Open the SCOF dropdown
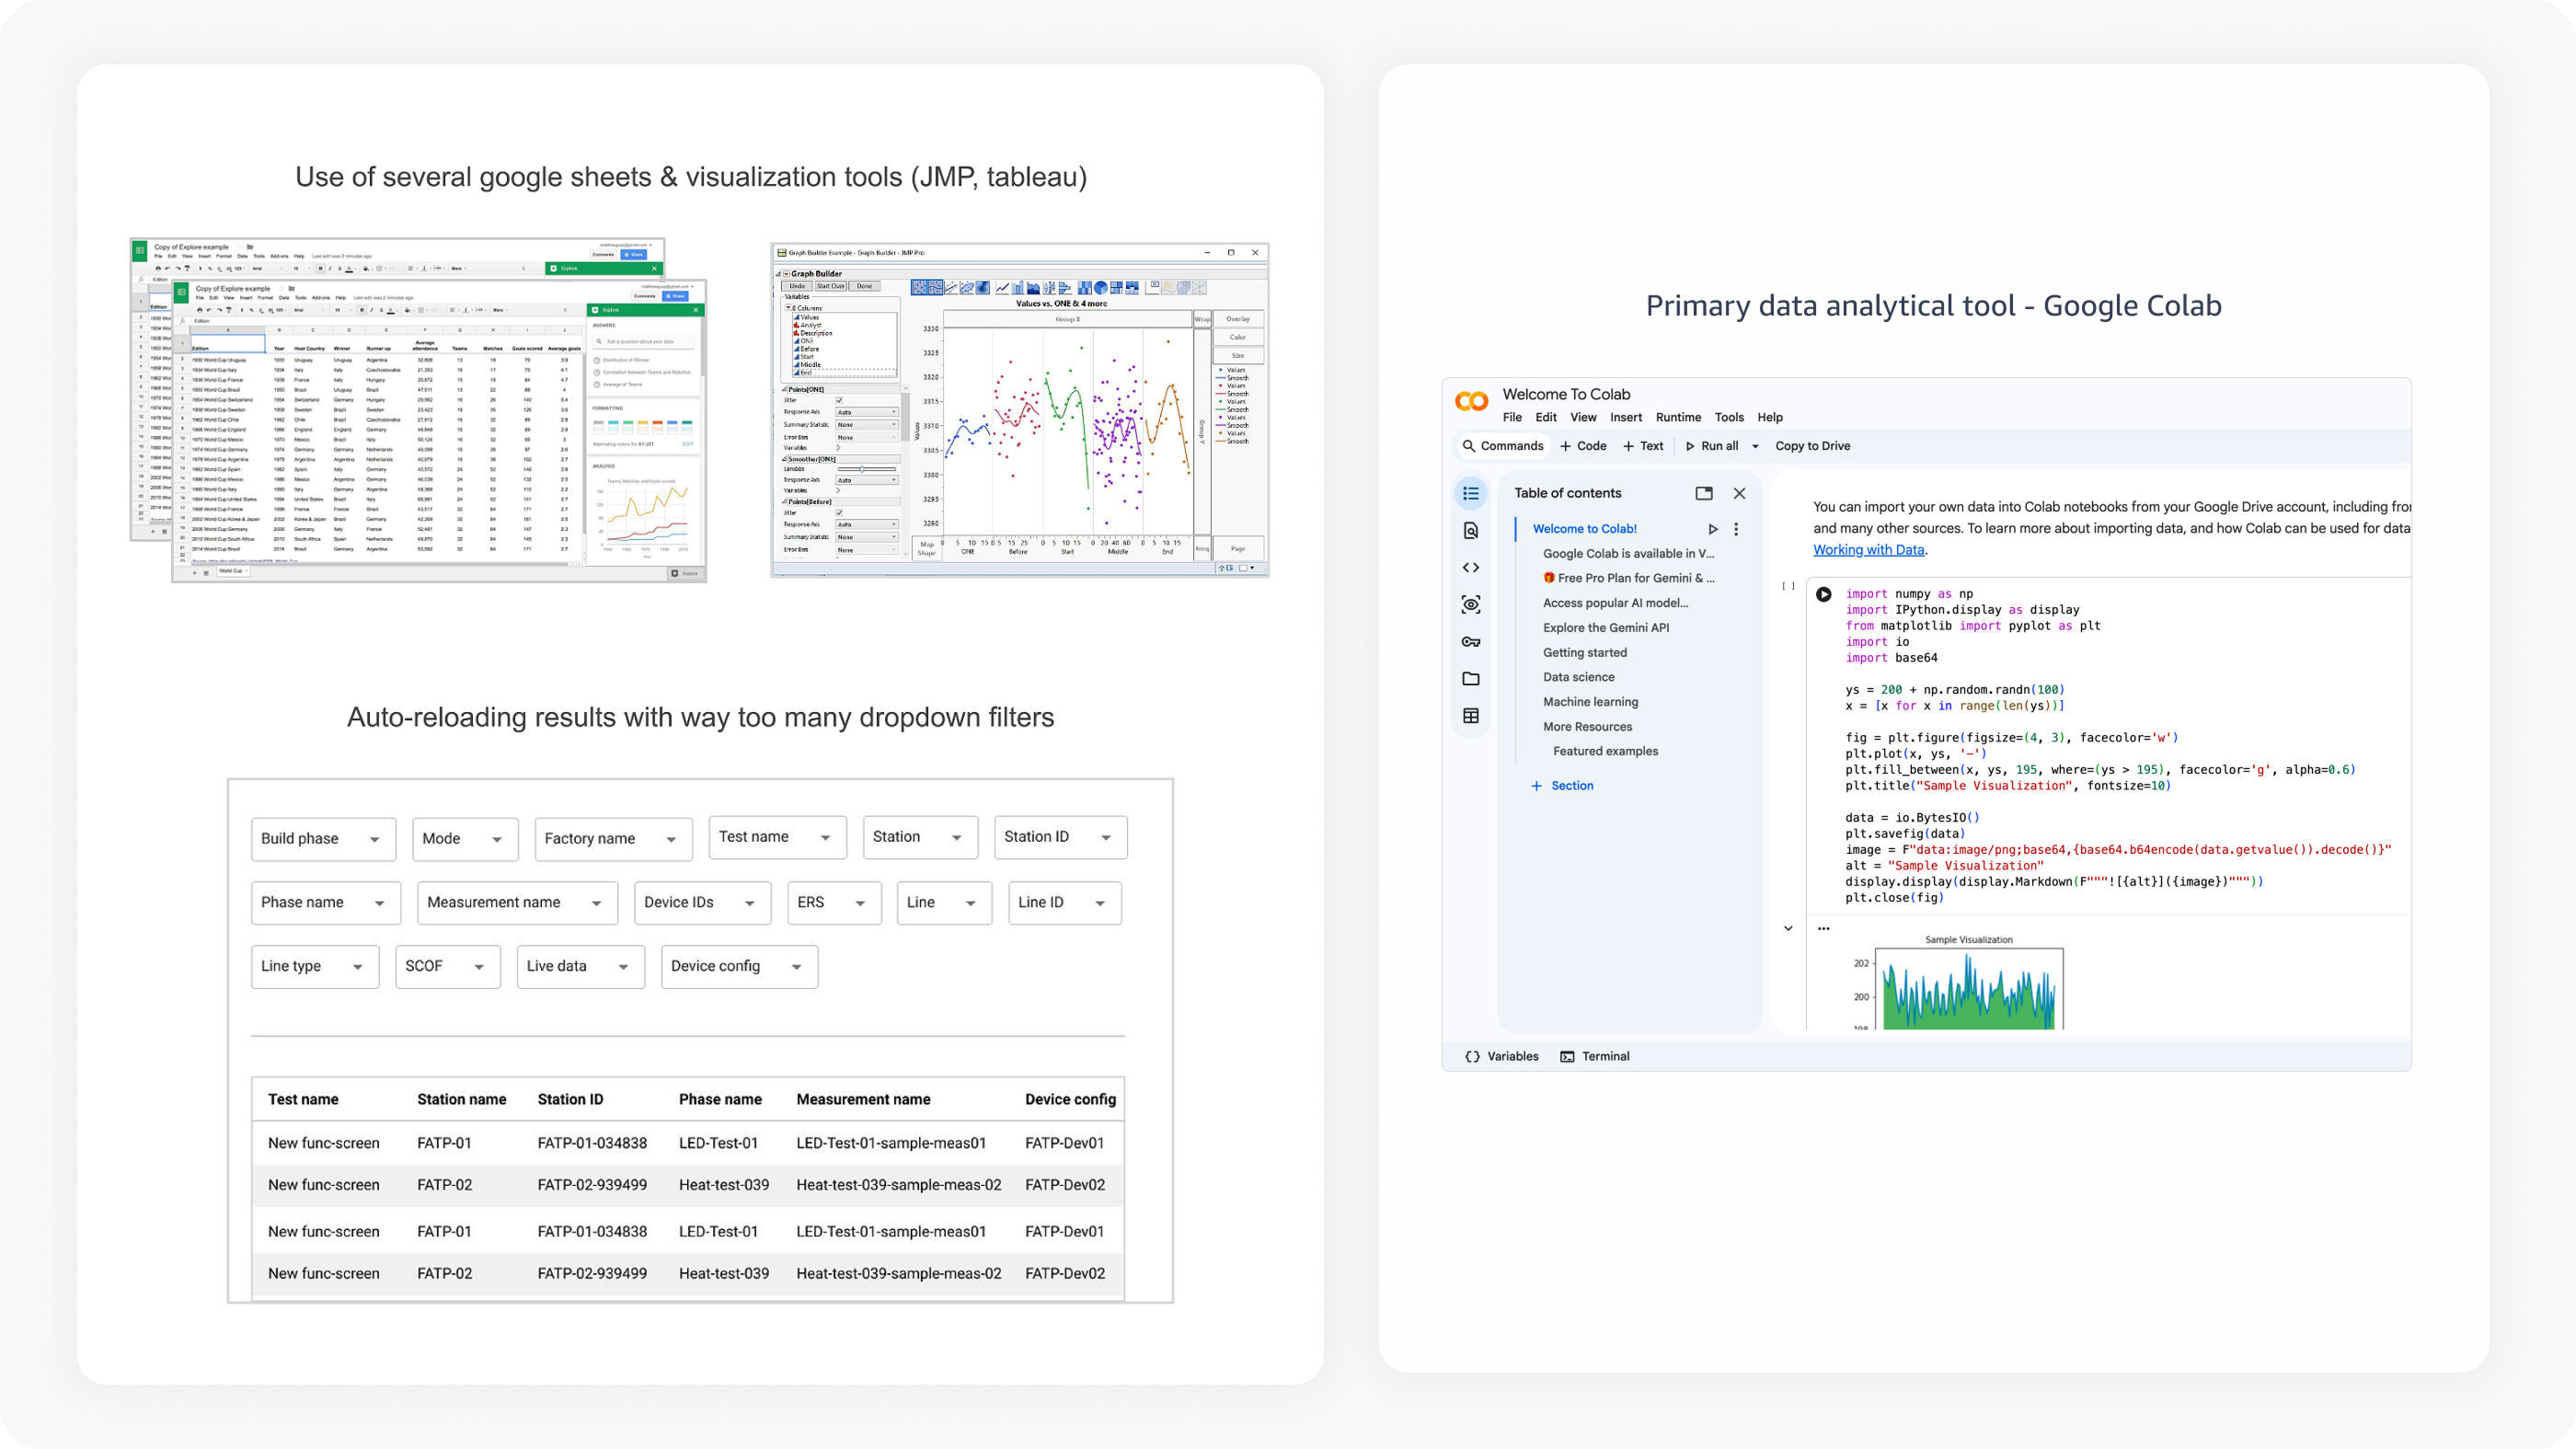The height and width of the screenshot is (1449, 2576). (448, 967)
